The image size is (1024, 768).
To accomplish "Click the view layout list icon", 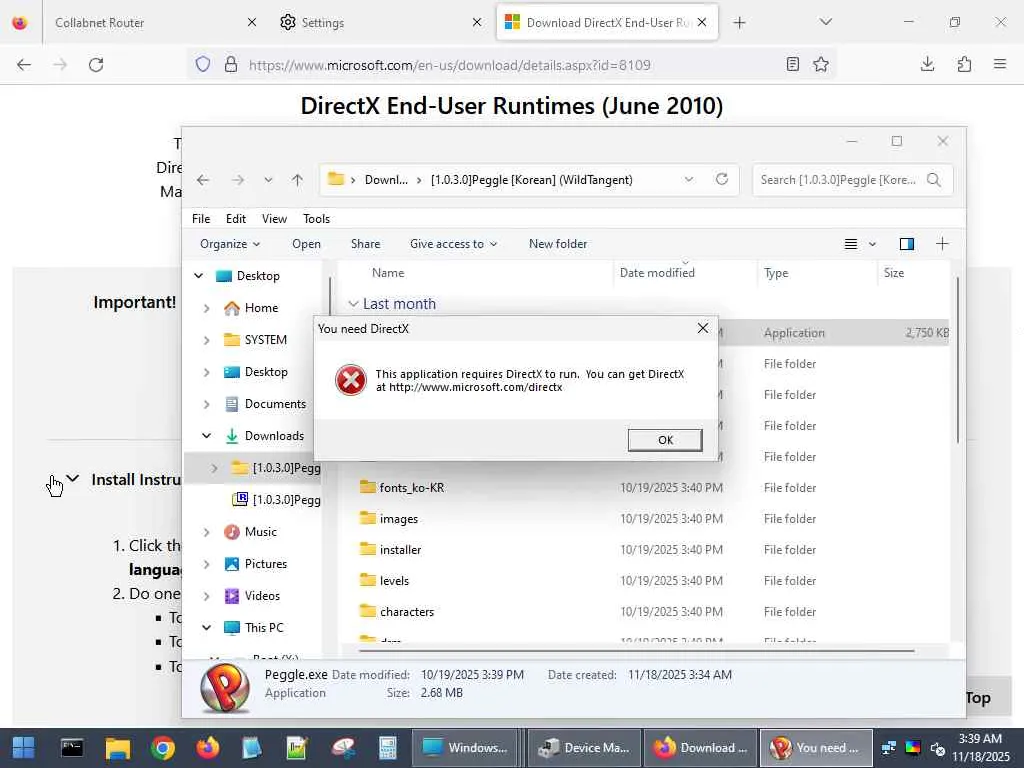I will (x=850, y=244).
